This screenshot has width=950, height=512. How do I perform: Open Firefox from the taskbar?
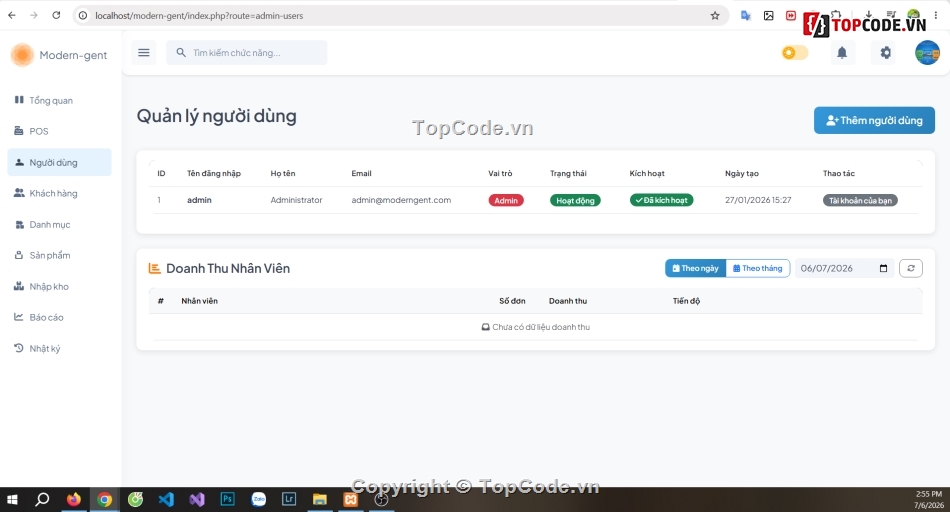pyautogui.click(x=74, y=499)
